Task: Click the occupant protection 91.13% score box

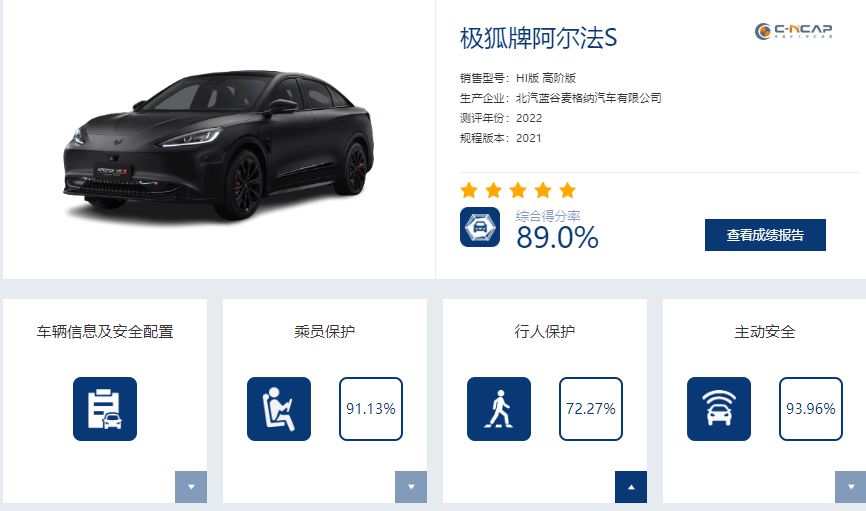Action: [x=371, y=409]
